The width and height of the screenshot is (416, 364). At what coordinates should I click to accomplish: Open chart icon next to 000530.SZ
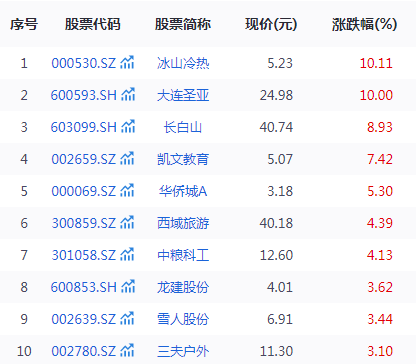click(127, 62)
